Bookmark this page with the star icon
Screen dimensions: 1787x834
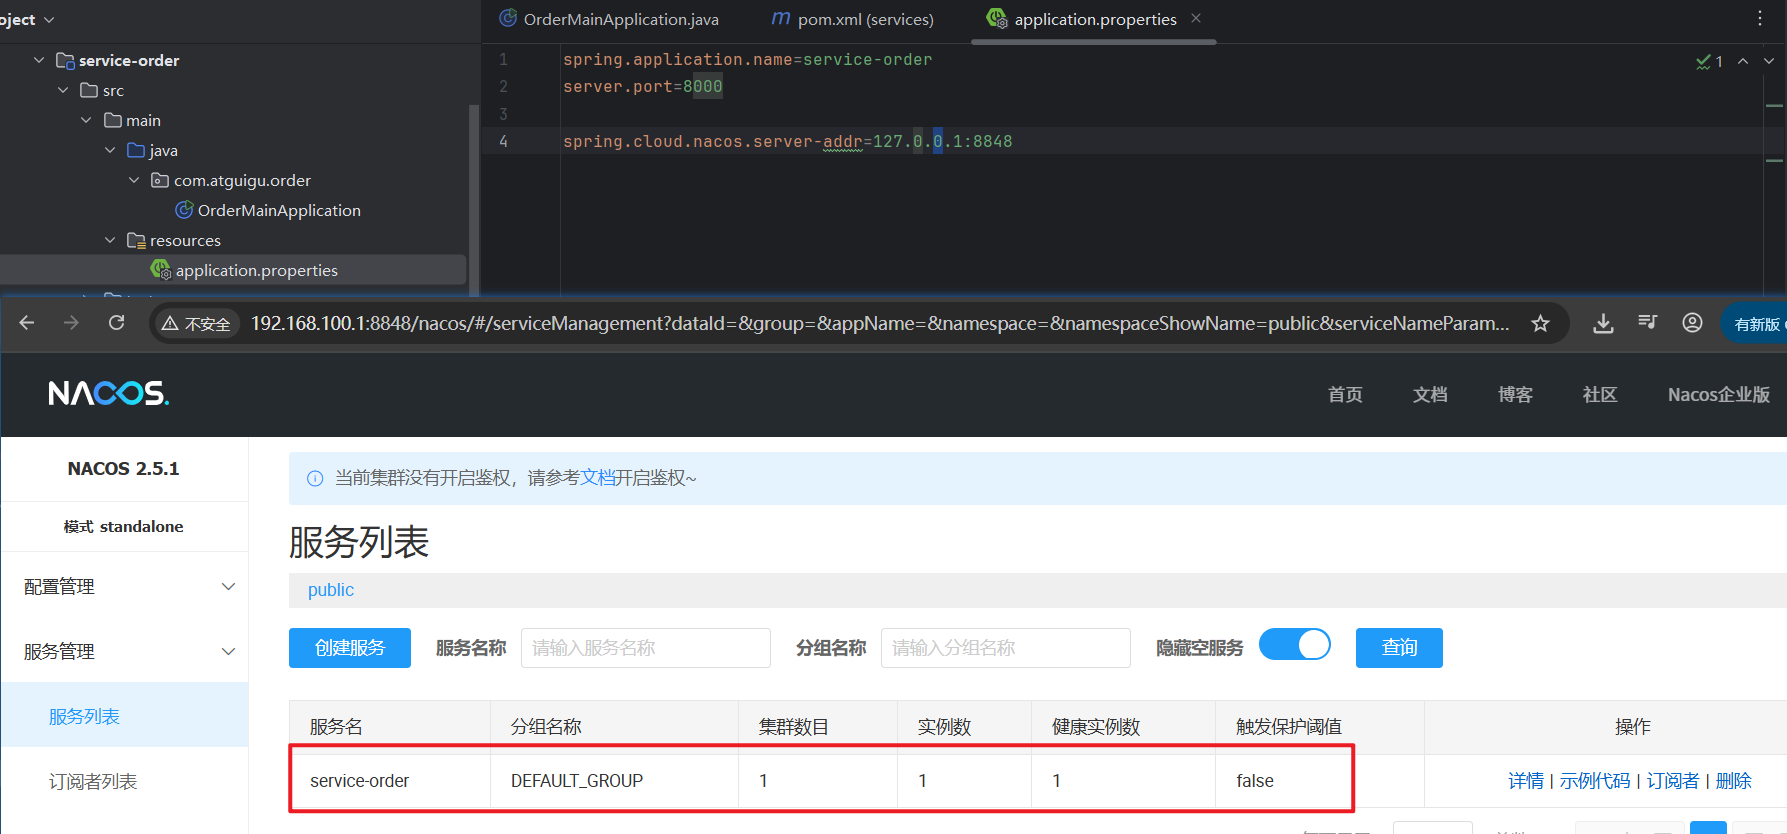(x=1540, y=323)
